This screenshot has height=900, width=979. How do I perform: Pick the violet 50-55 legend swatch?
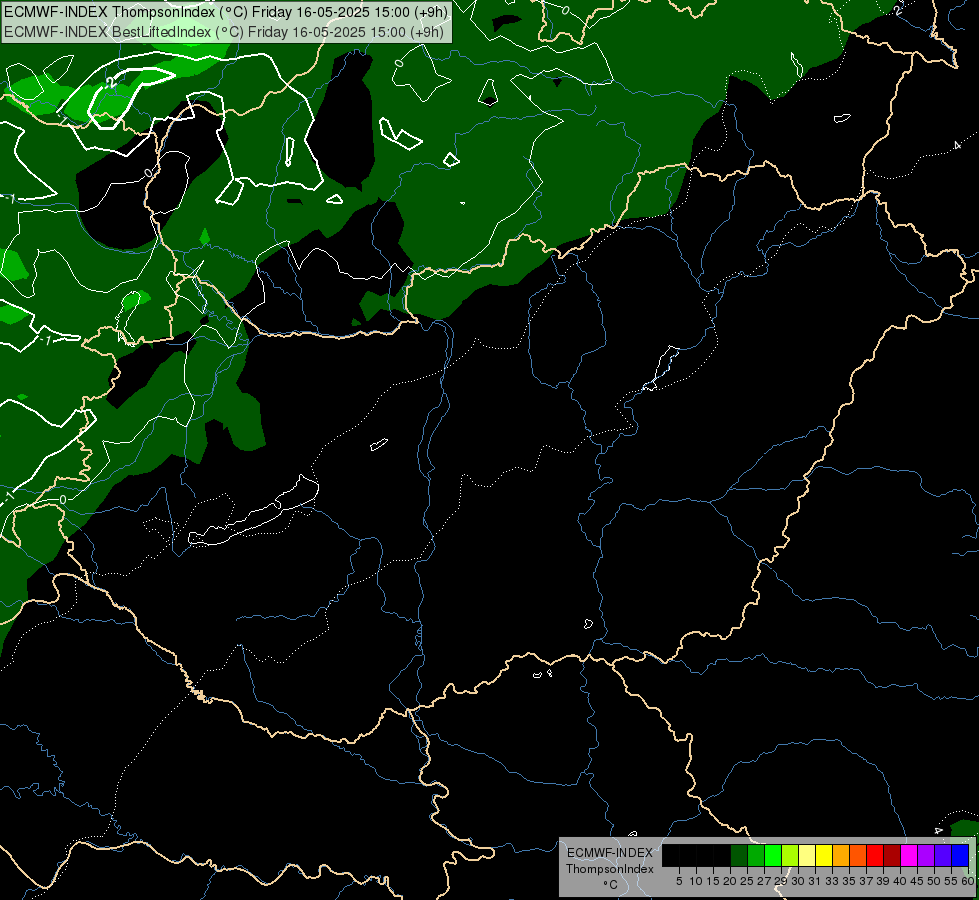943,856
